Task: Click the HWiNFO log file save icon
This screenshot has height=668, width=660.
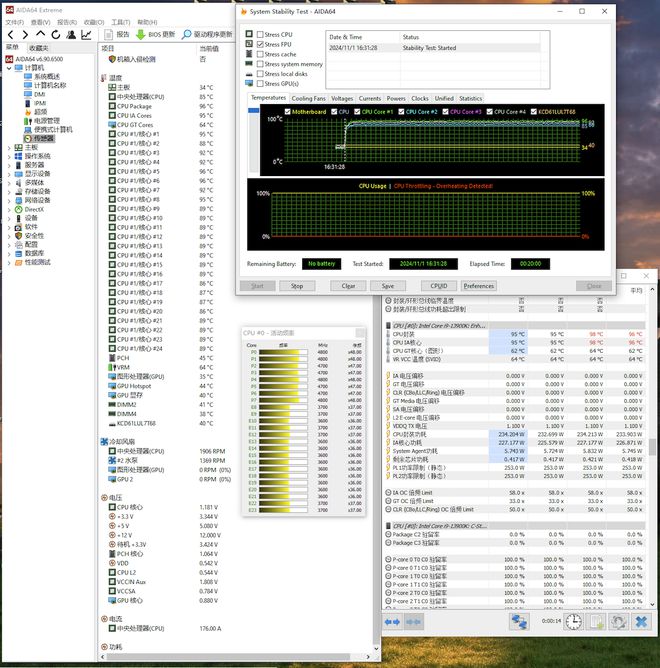Action: coord(597,622)
